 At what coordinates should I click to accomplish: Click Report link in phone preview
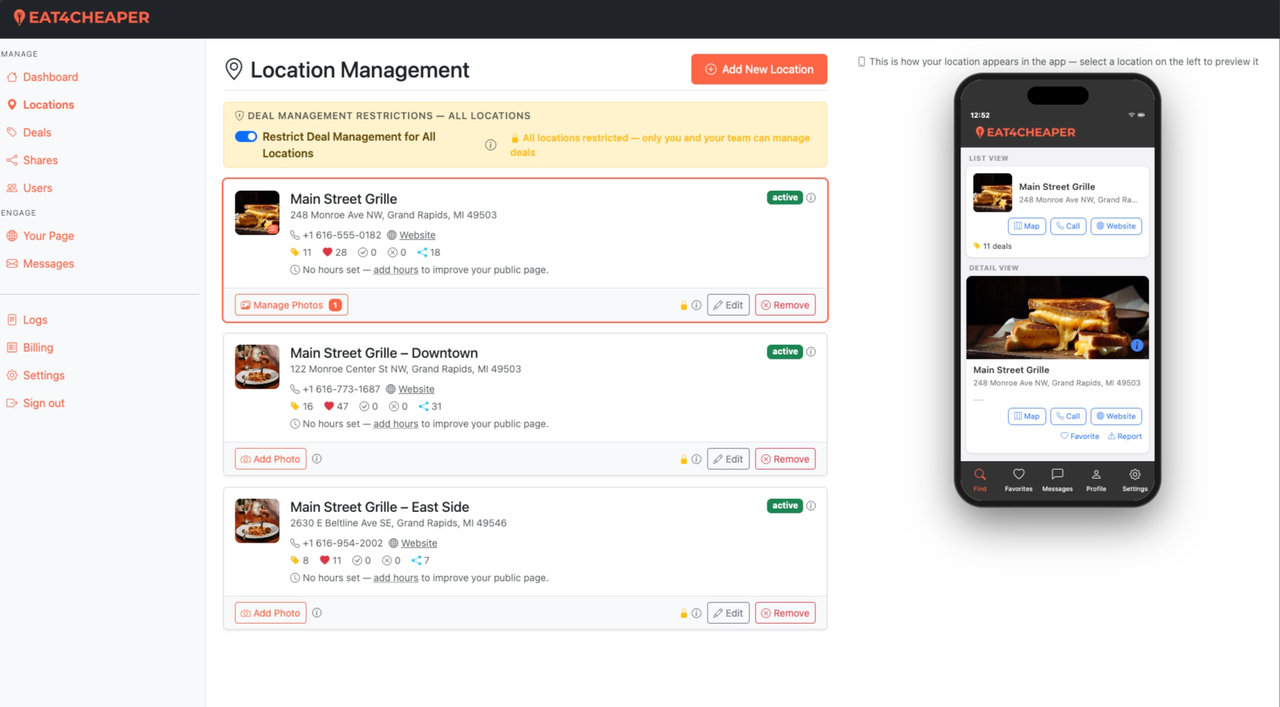coord(1125,436)
